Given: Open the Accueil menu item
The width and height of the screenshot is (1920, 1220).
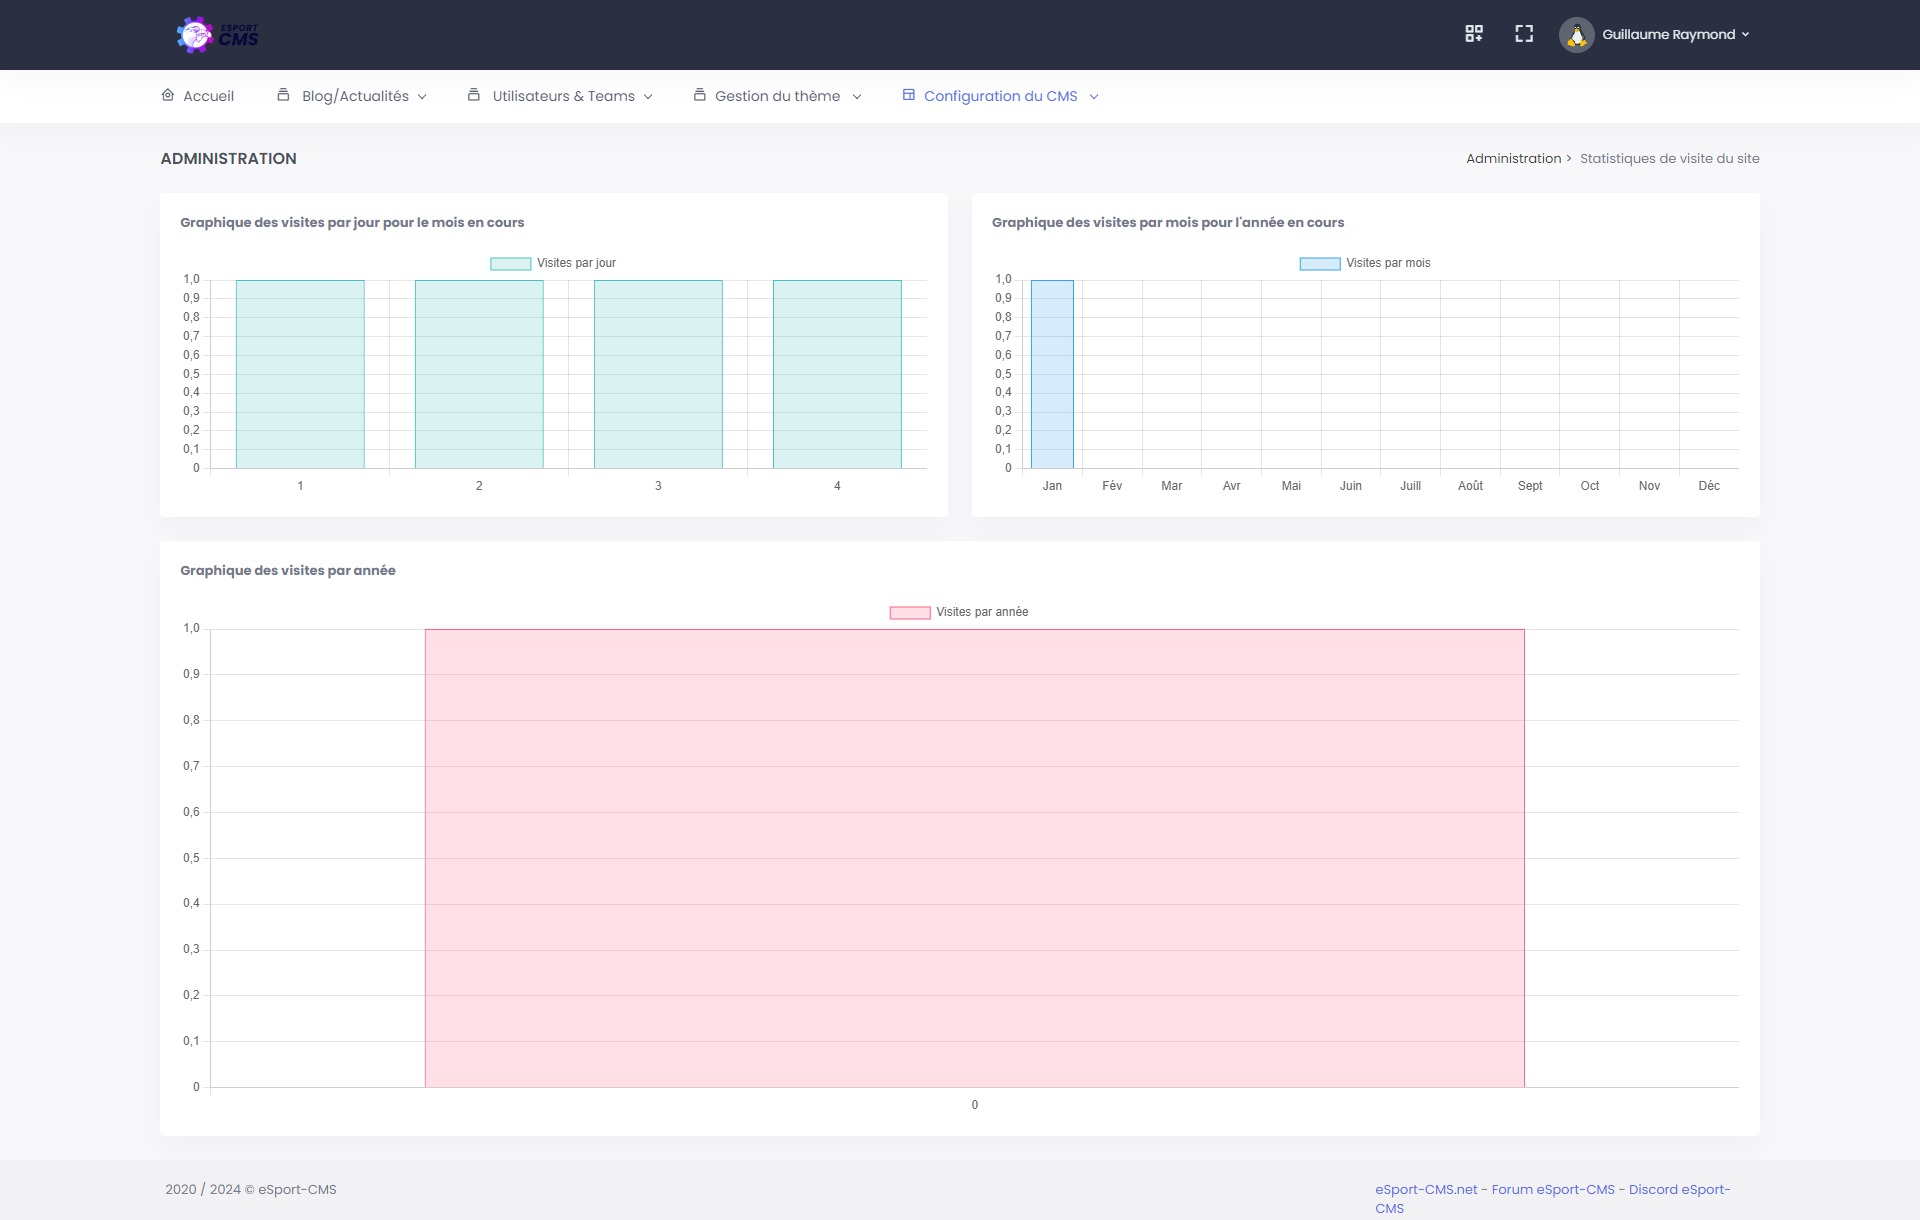Looking at the screenshot, I should (198, 96).
